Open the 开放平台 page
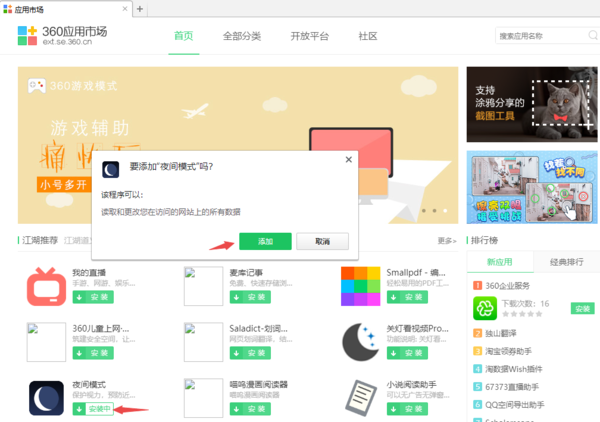The height and width of the screenshot is (422, 600). (x=310, y=36)
